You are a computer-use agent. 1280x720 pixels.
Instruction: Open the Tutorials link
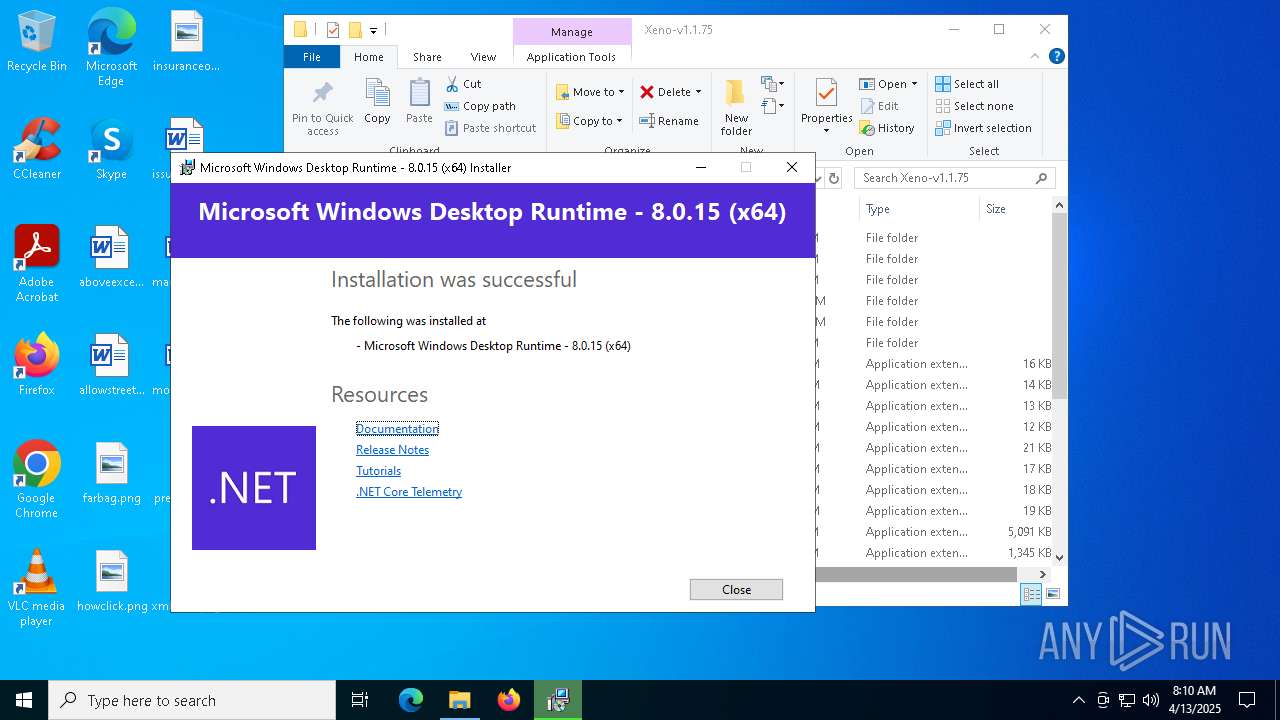378,471
